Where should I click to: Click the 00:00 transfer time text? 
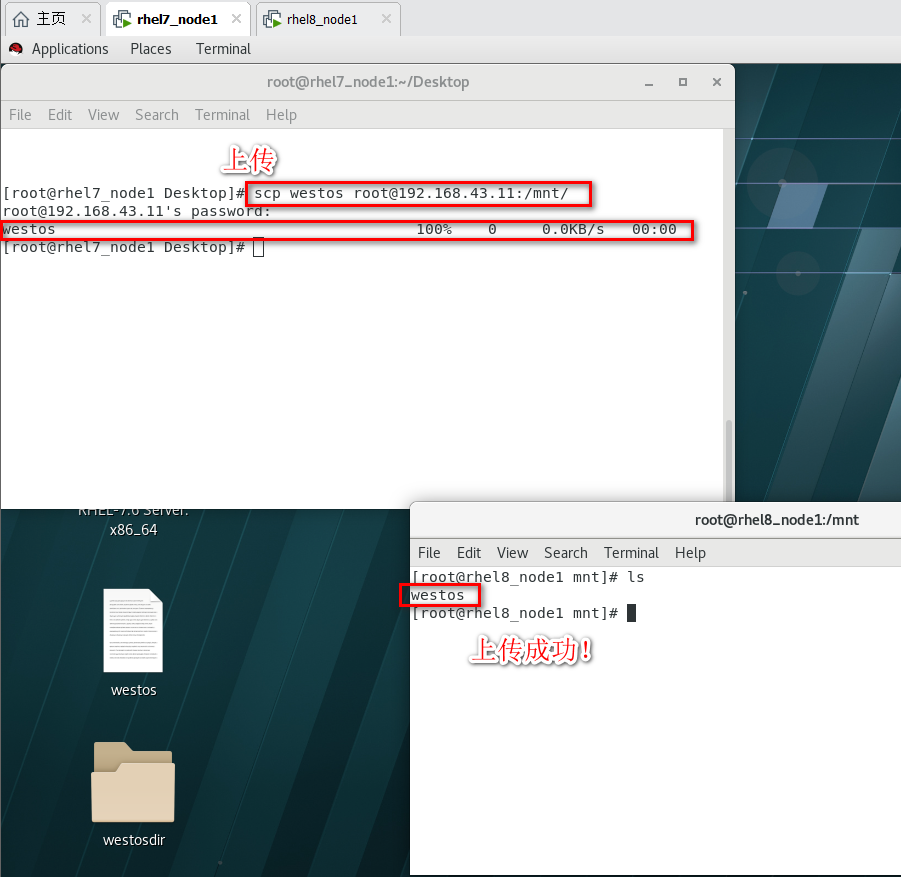pos(654,229)
